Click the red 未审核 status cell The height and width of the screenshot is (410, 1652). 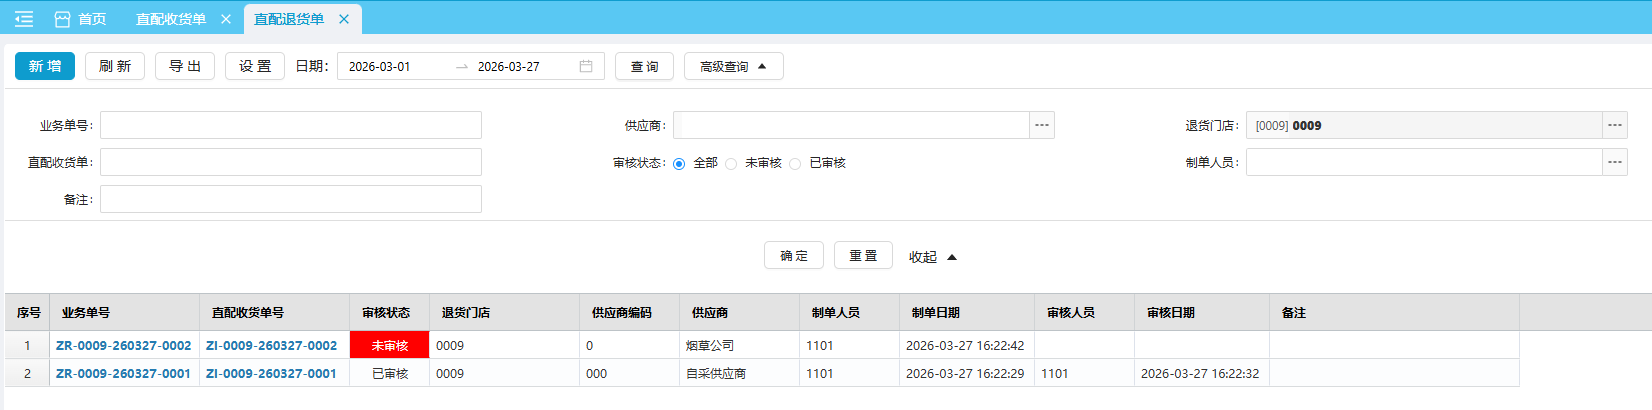click(x=389, y=345)
